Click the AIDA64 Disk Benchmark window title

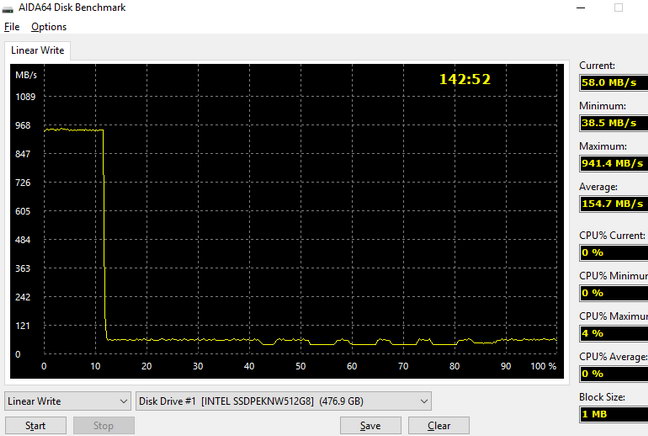pos(72,8)
